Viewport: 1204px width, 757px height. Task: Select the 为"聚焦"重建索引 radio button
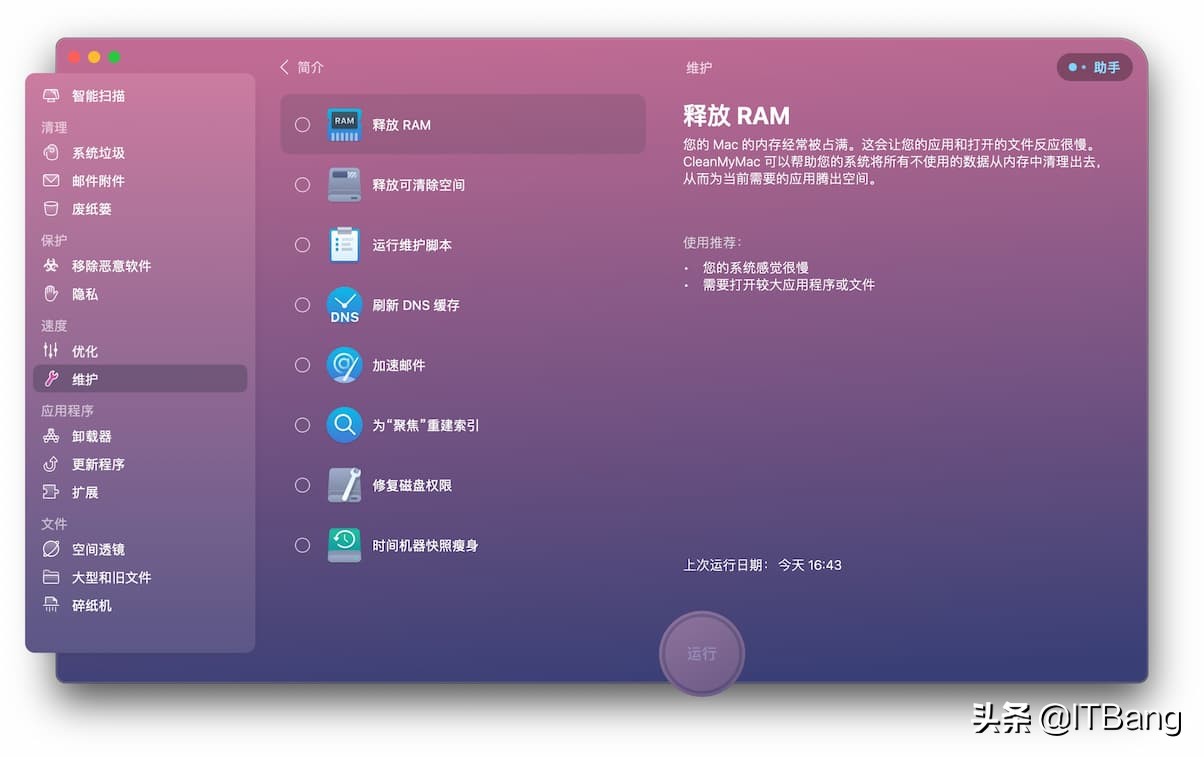coord(302,425)
